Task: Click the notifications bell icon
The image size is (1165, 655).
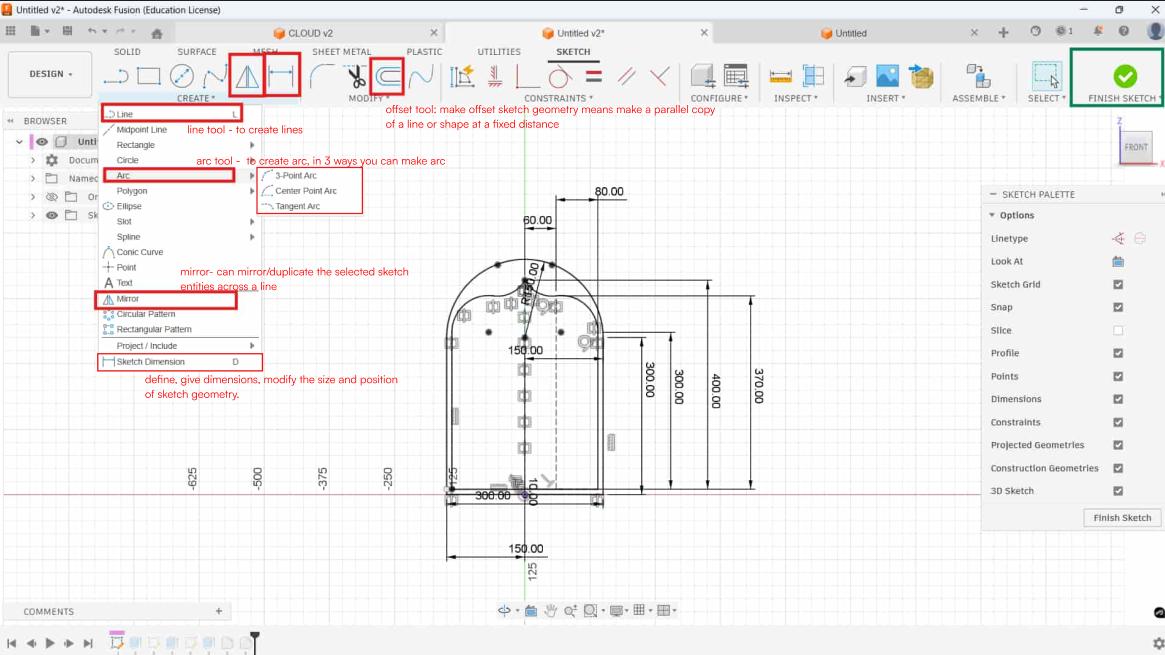Action: point(1097,31)
